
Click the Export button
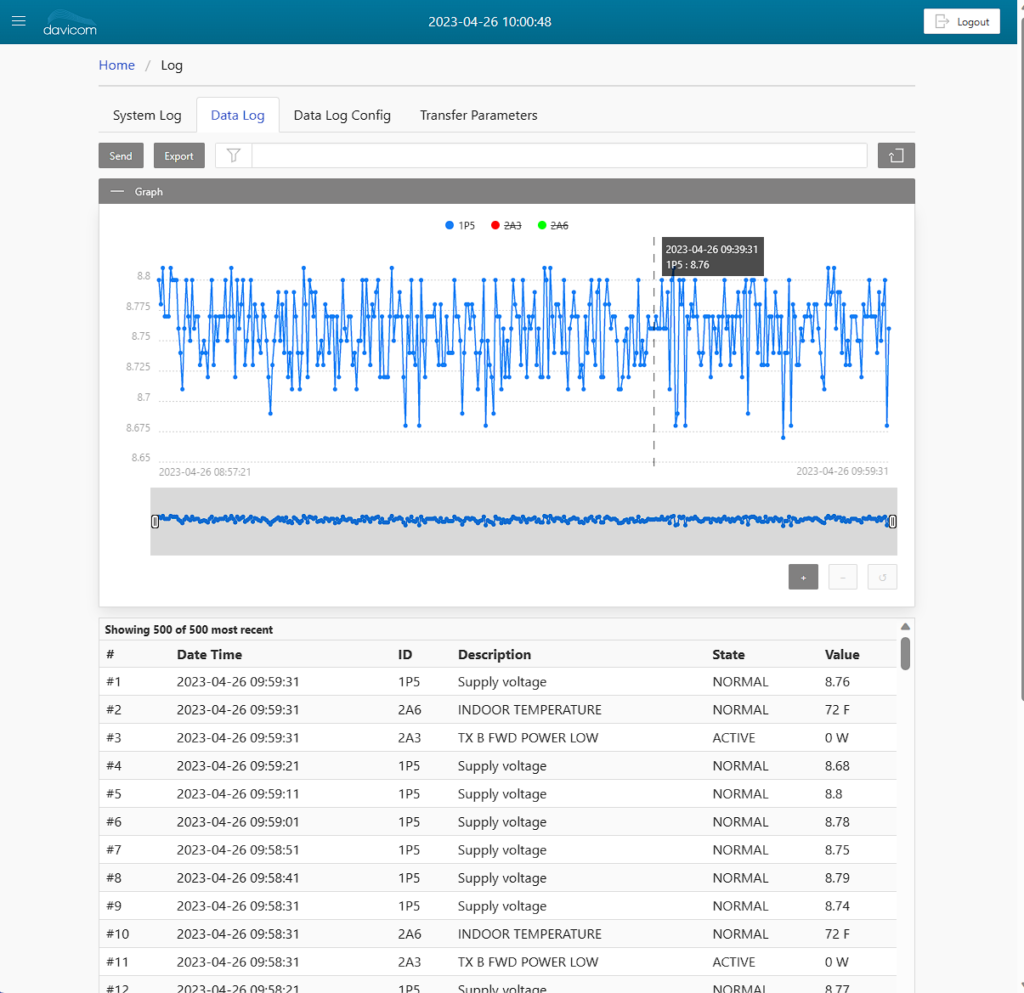pos(179,156)
